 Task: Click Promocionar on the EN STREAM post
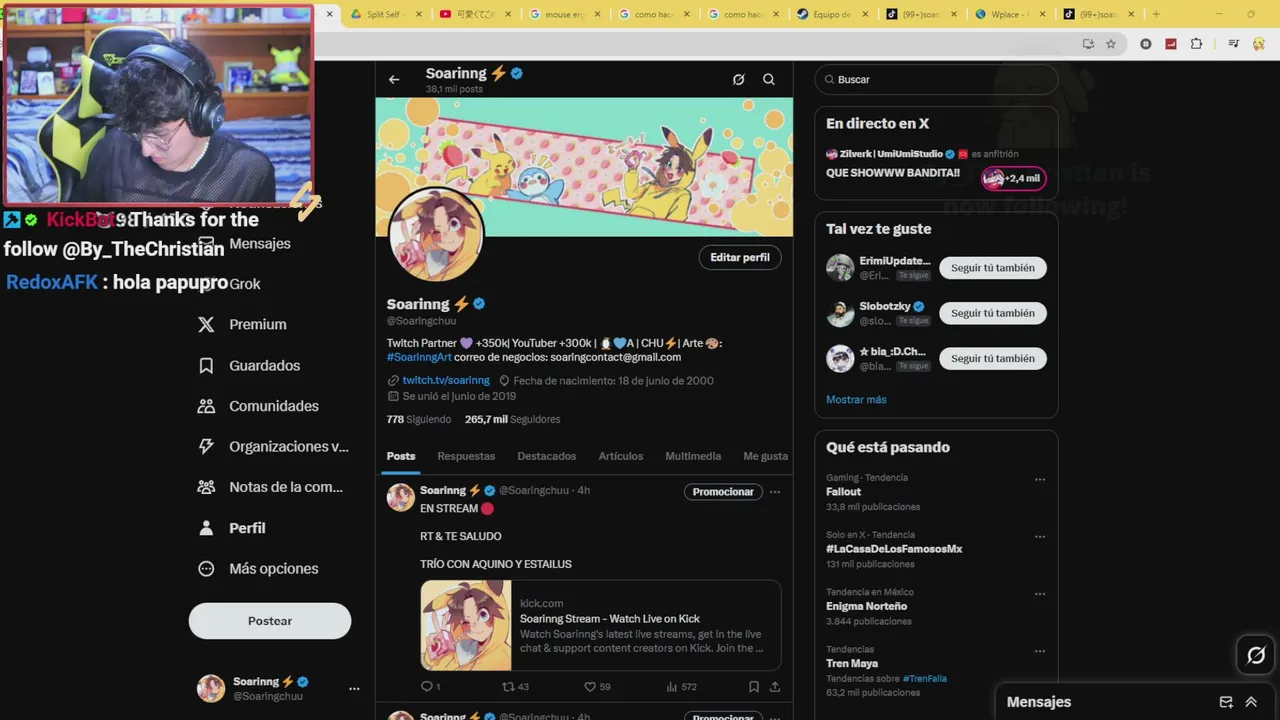point(723,492)
